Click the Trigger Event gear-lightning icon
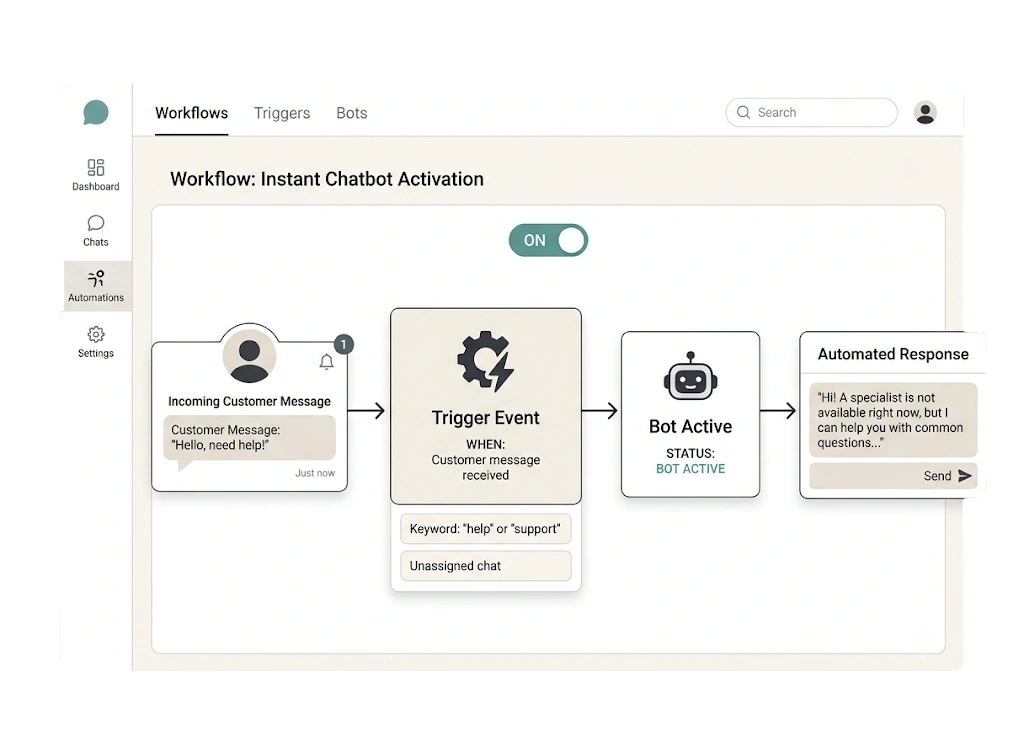 (x=485, y=361)
